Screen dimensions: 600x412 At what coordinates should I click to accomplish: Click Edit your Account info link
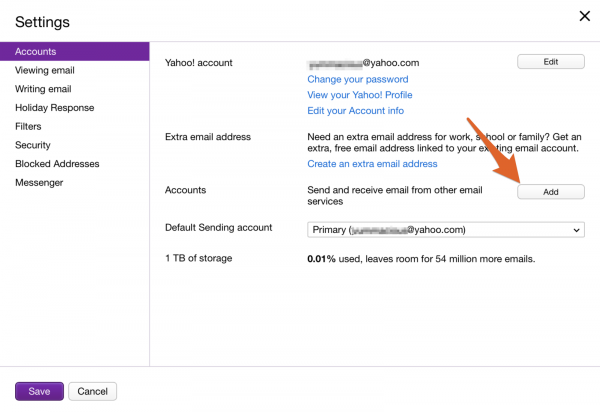pyautogui.click(x=355, y=111)
